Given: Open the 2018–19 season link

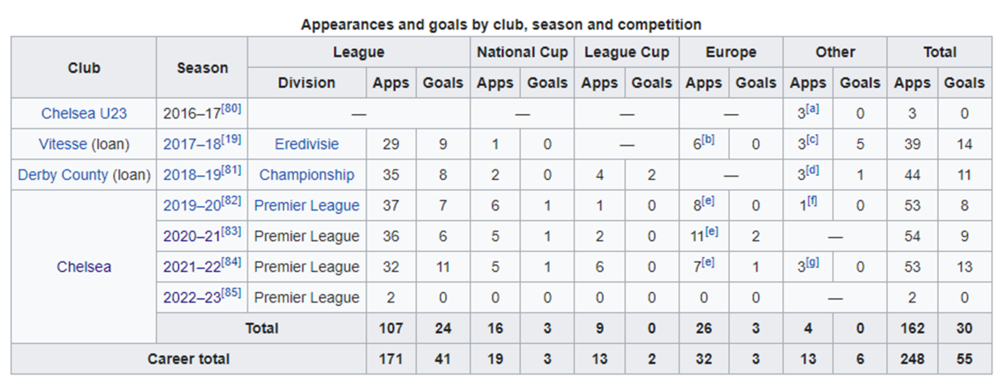Looking at the screenshot, I should click(192, 175).
